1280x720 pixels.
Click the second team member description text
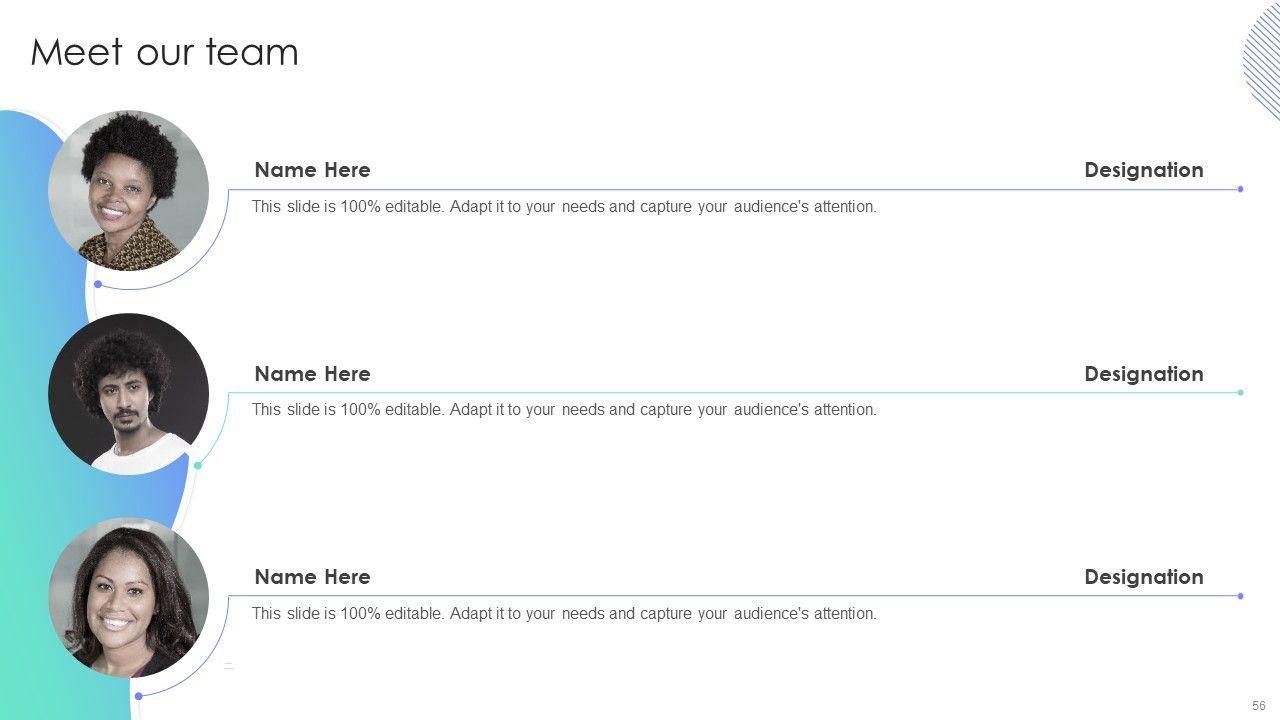tap(564, 410)
